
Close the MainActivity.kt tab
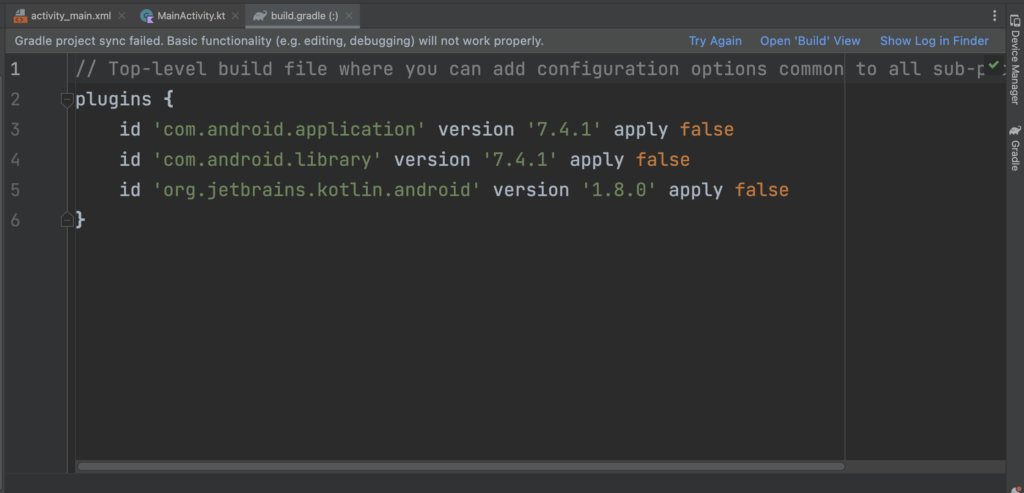236,16
